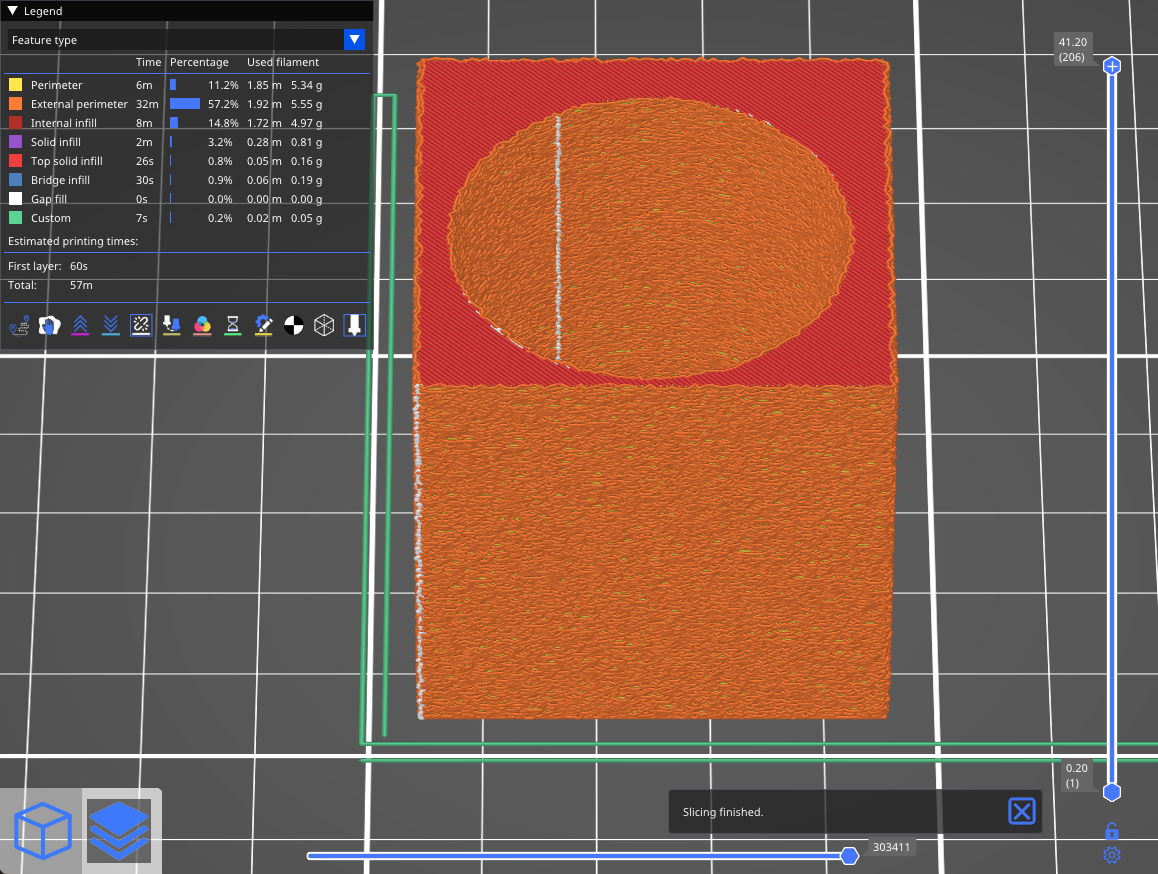Toggle tool changes icon
Viewport: 1158px width, 874px height.
click(171, 325)
